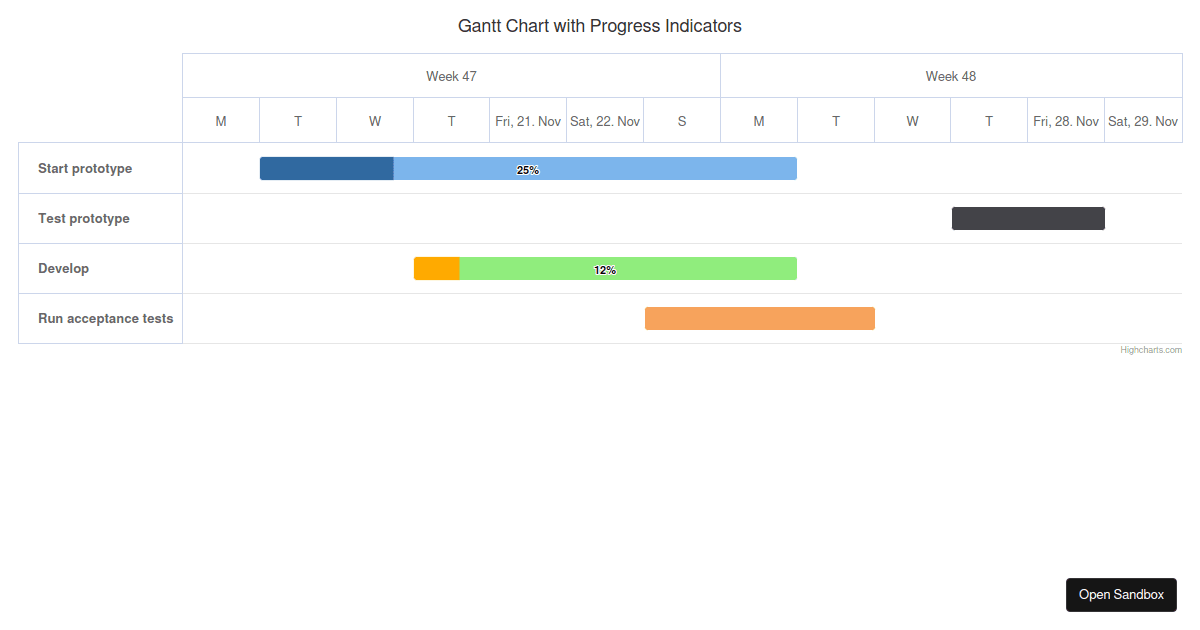Select the Develop row label

click(x=63, y=268)
